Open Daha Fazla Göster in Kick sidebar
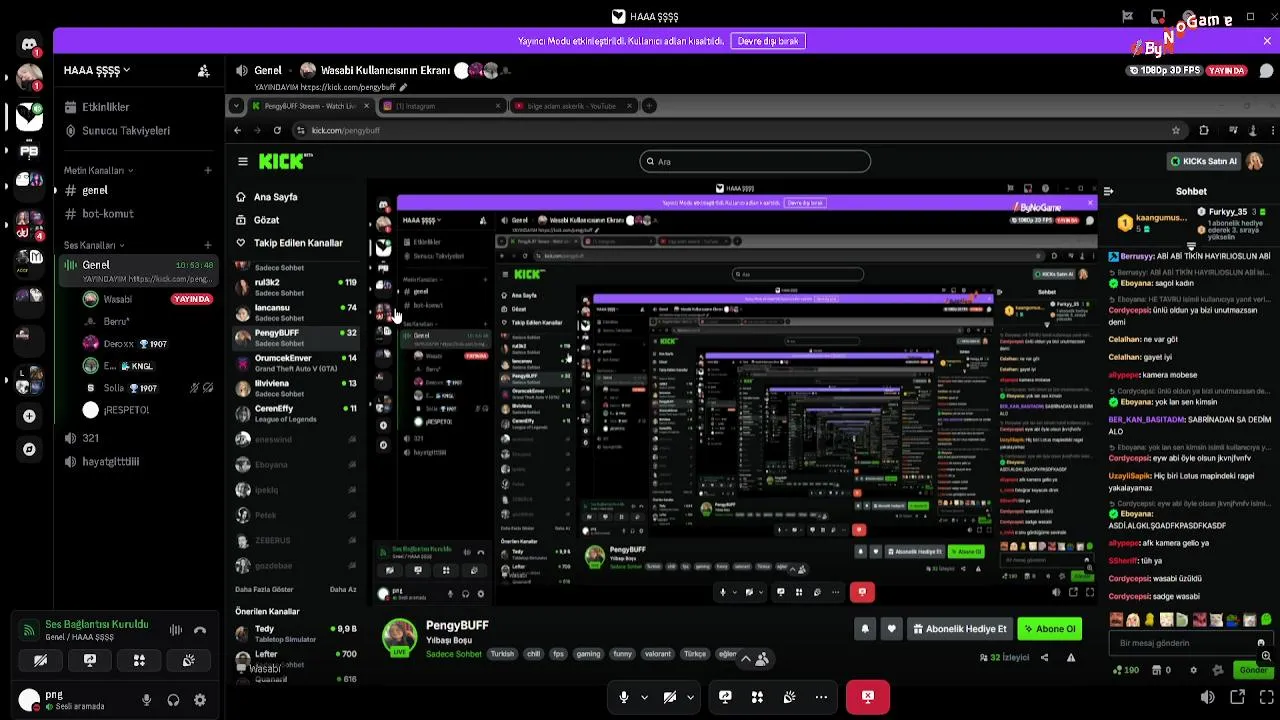This screenshot has width=1280, height=720. (x=264, y=590)
